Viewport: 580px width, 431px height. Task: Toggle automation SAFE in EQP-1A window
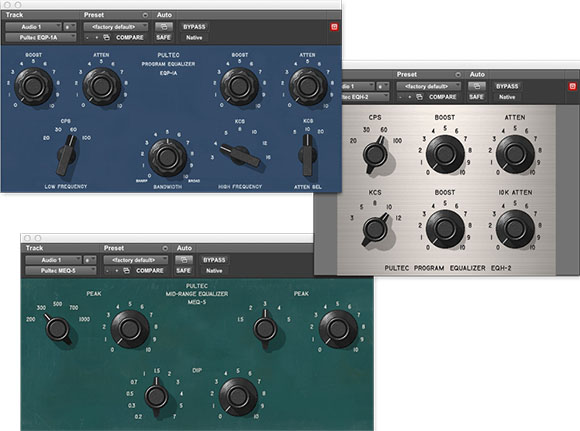tap(163, 37)
